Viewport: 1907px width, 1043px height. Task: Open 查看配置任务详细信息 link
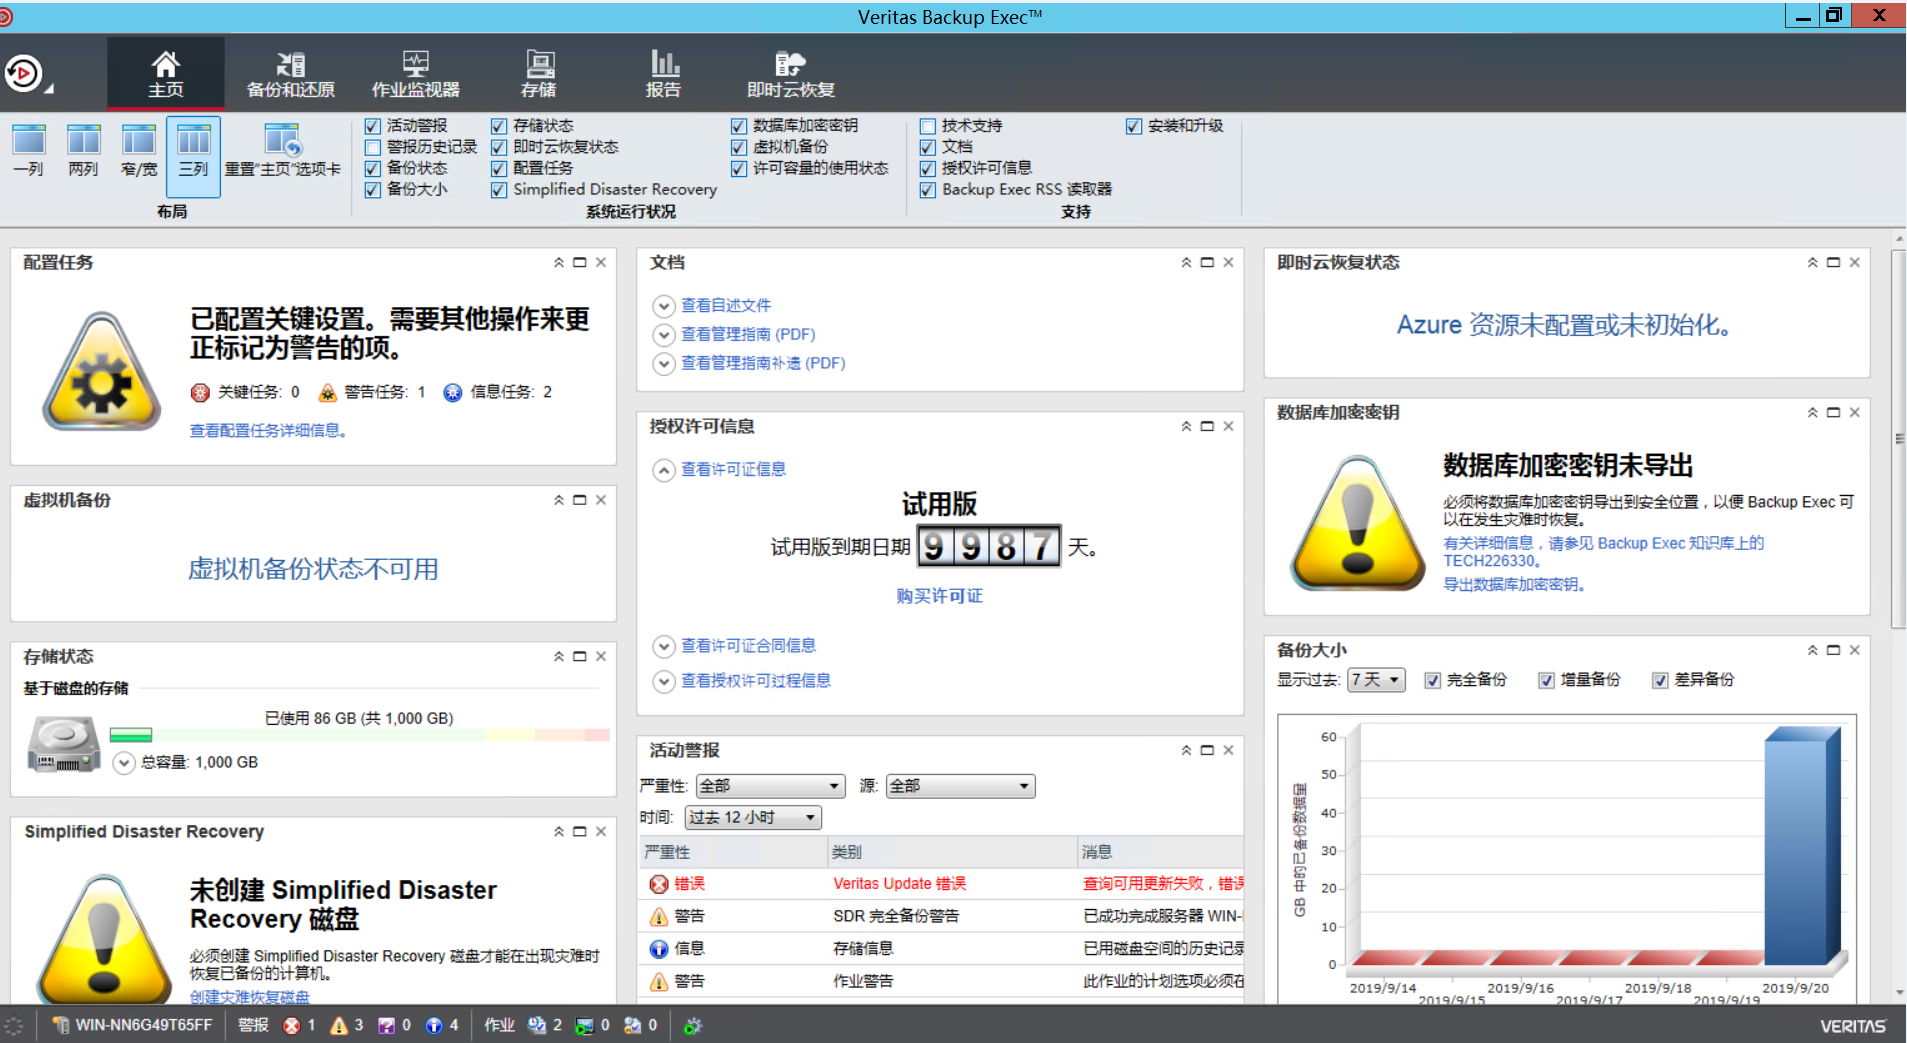click(x=268, y=431)
